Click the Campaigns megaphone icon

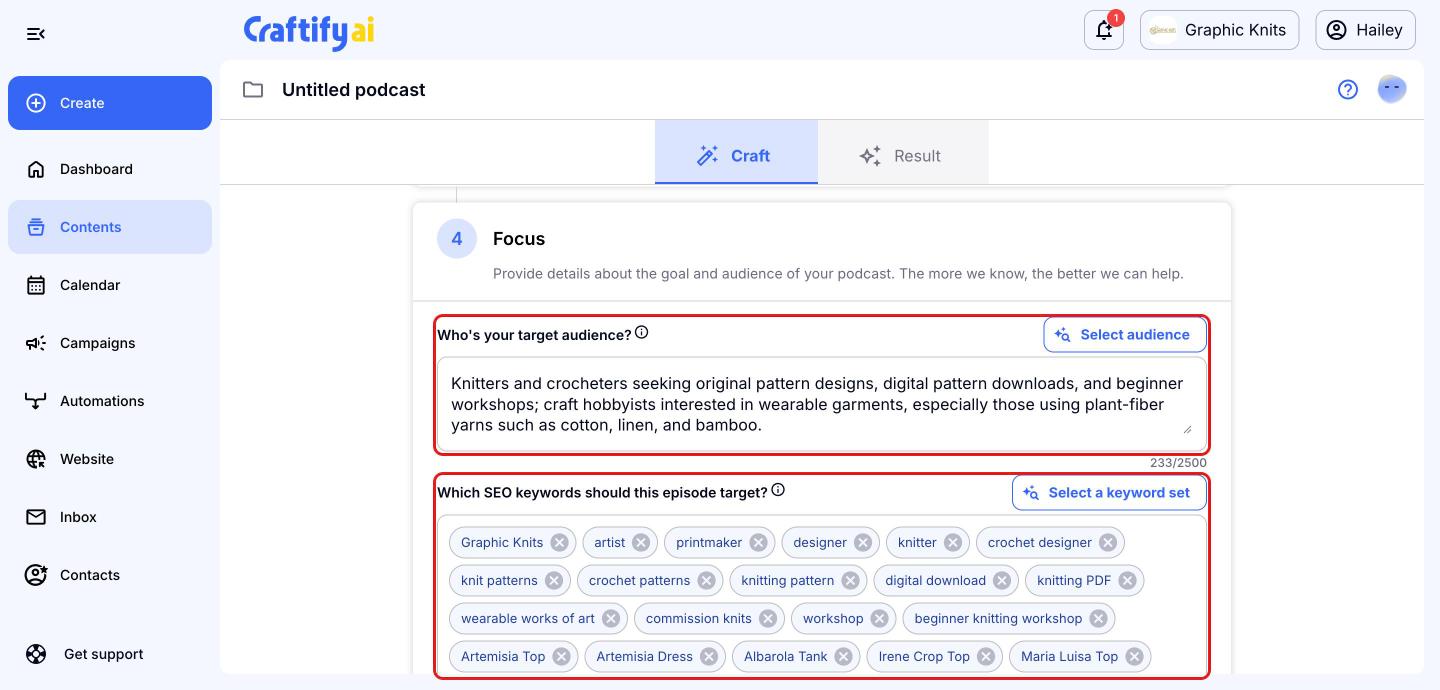[x=36, y=343]
